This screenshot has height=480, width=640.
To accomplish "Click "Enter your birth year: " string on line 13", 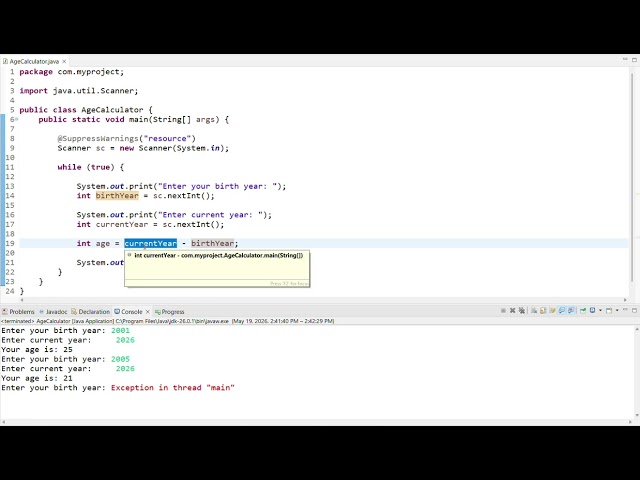I will click(x=218, y=186).
